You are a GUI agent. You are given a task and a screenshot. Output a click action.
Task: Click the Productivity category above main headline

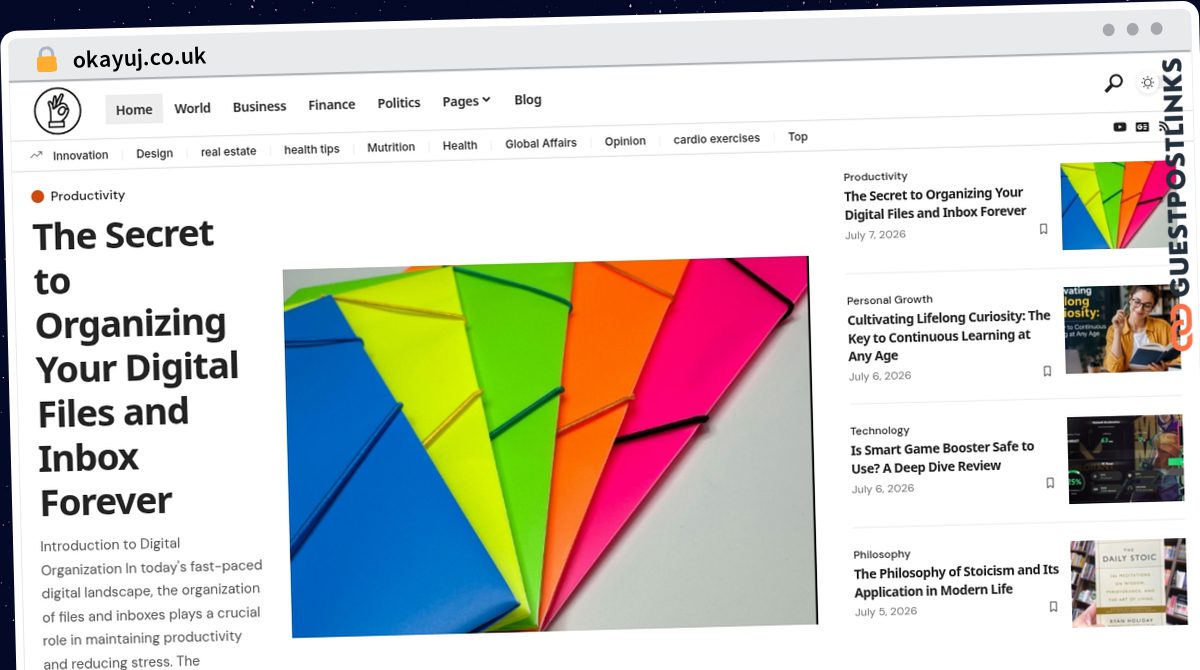click(x=88, y=196)
